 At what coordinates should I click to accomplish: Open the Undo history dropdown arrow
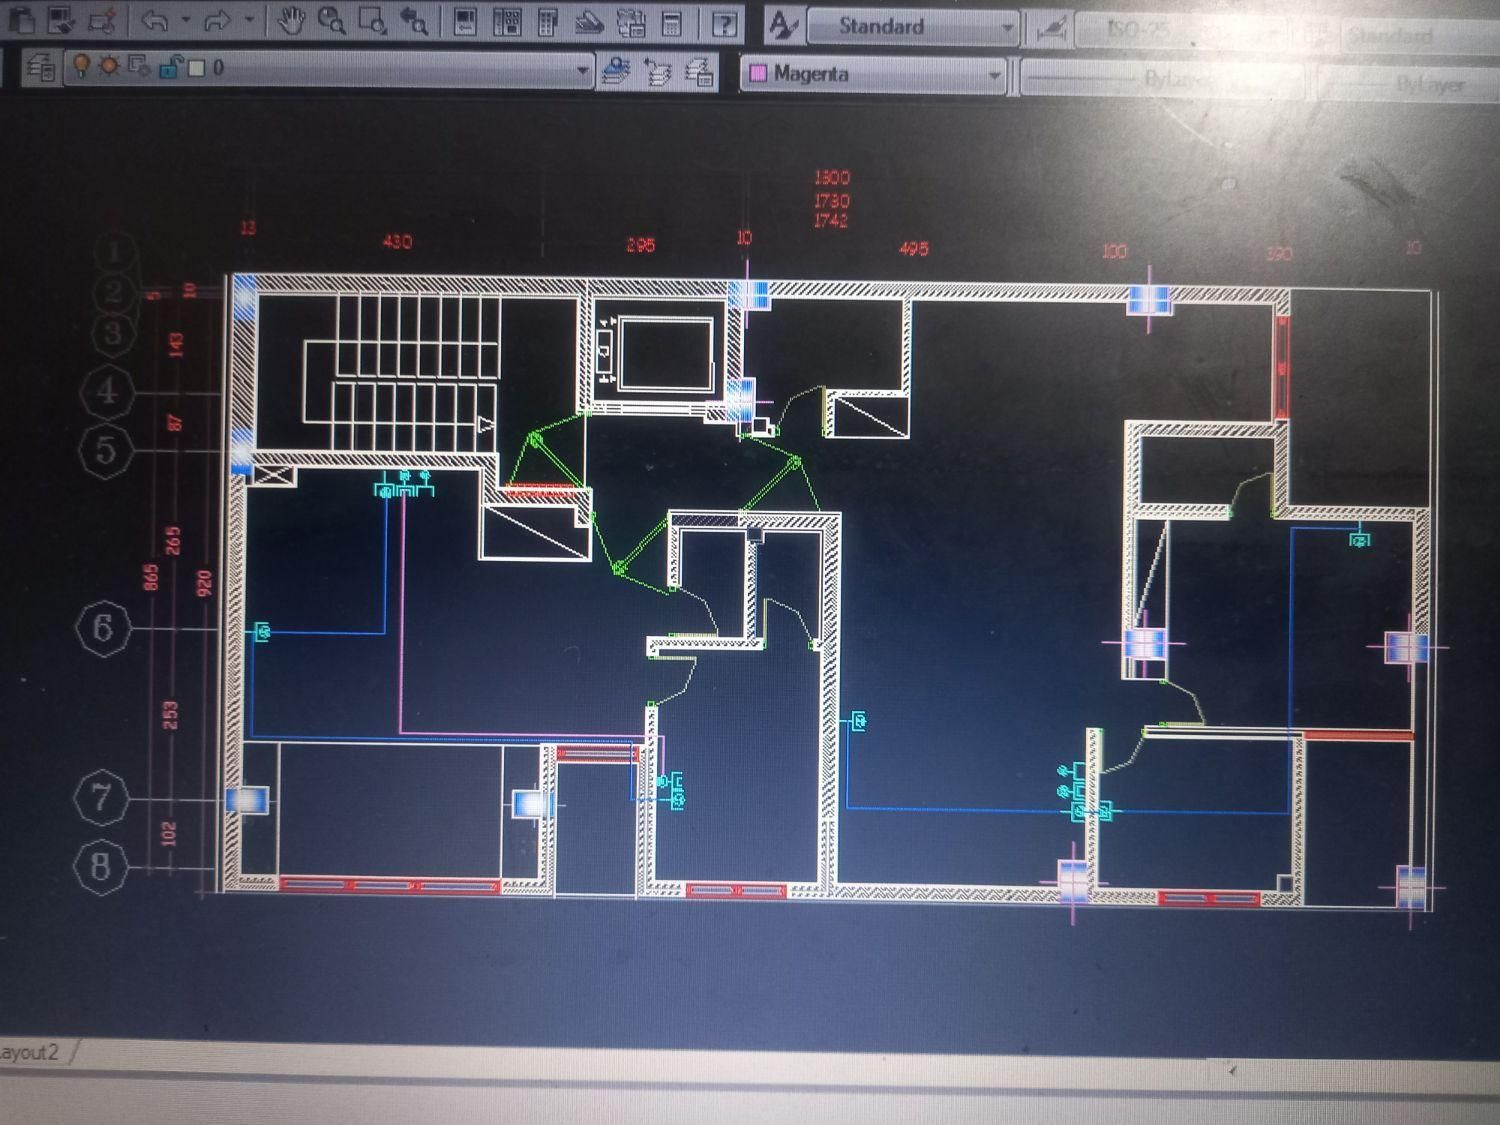(x=185, y=19)
